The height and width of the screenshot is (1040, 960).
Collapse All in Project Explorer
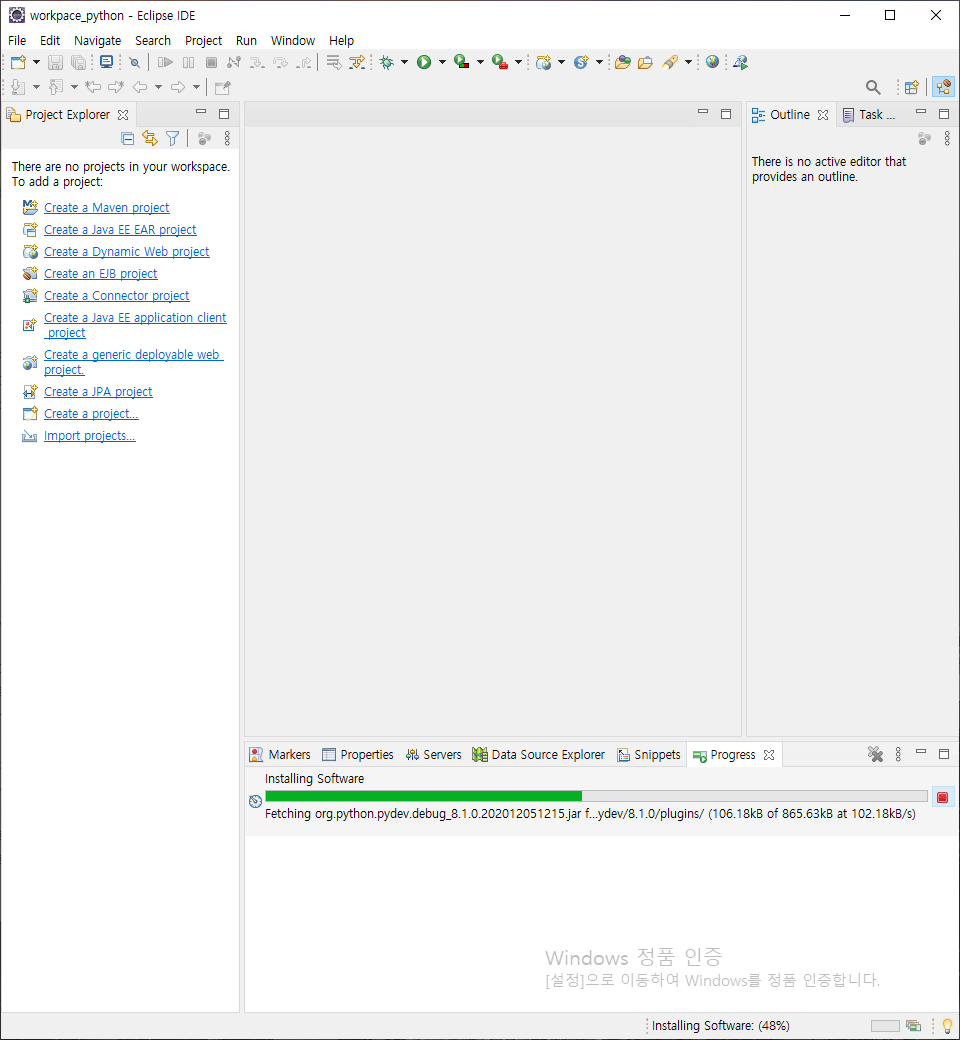(x=127, y=138)
